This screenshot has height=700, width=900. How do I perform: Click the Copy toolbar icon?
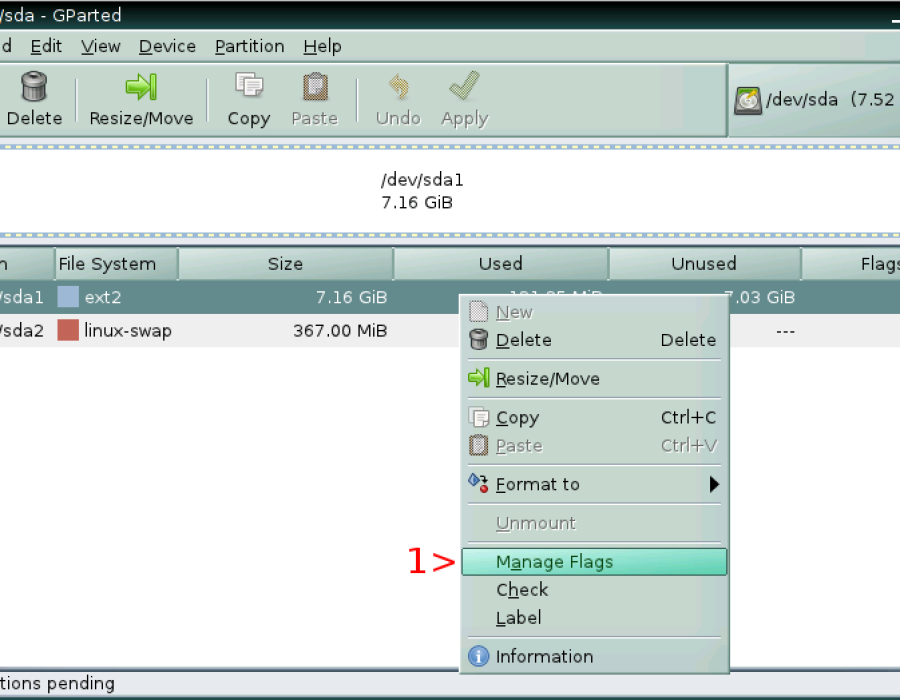[249, 85]
